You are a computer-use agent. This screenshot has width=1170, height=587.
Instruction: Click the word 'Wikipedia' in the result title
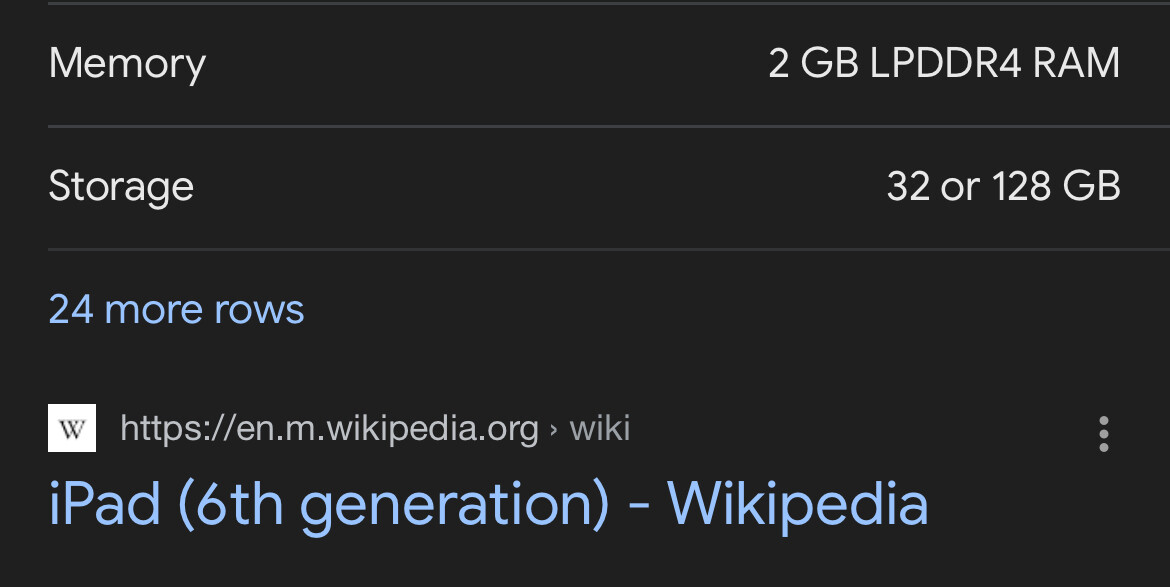(797, 503)
